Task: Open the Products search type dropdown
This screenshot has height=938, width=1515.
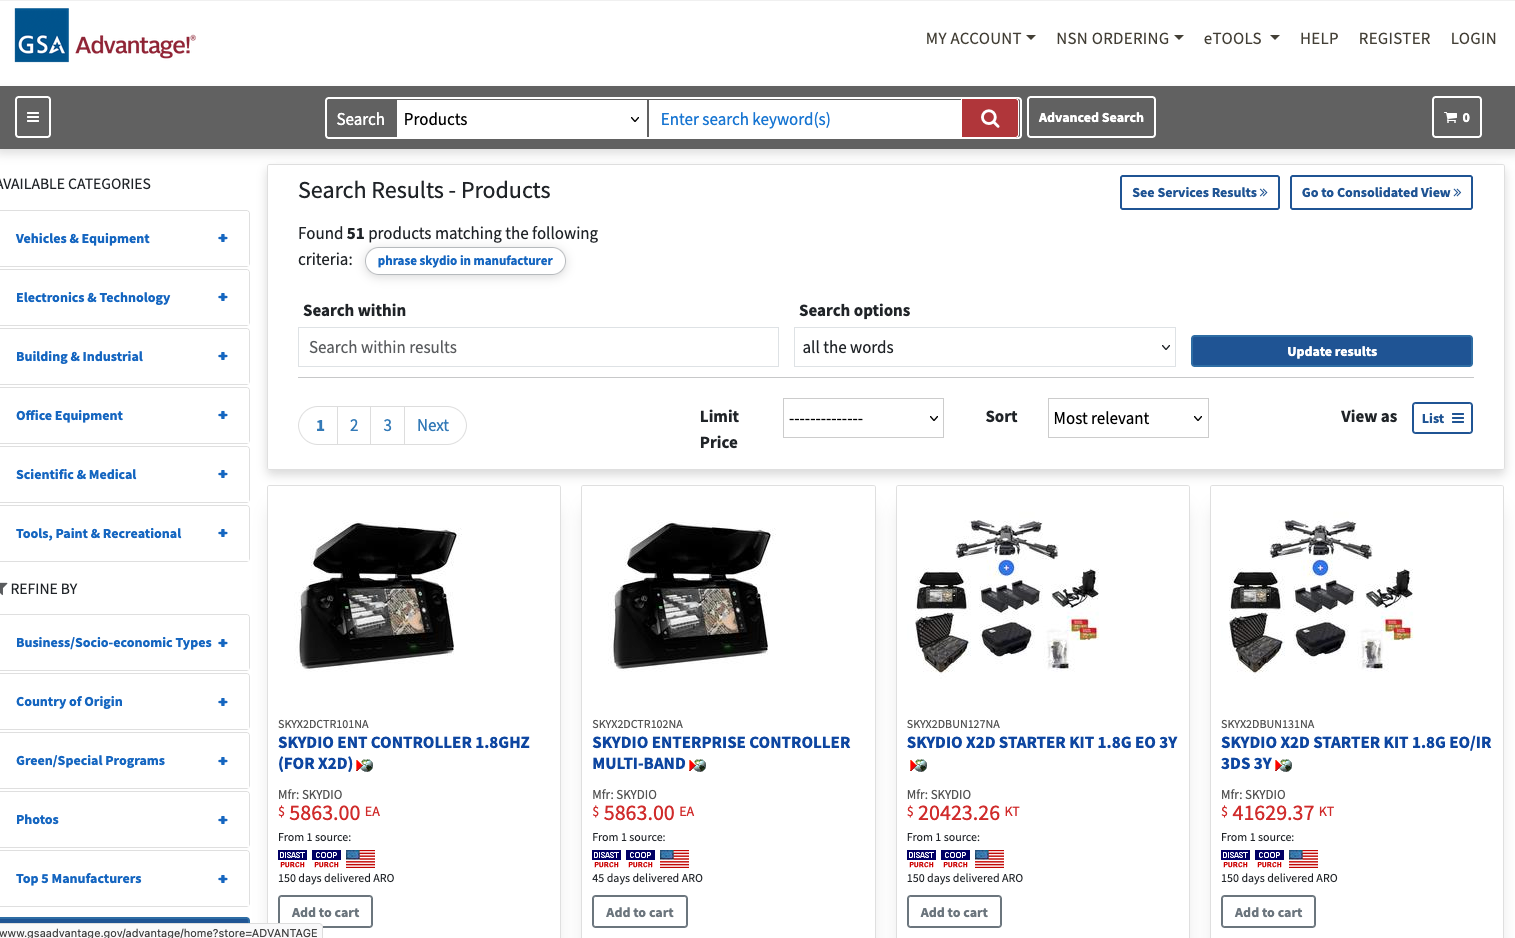Action: click(520, 118)
